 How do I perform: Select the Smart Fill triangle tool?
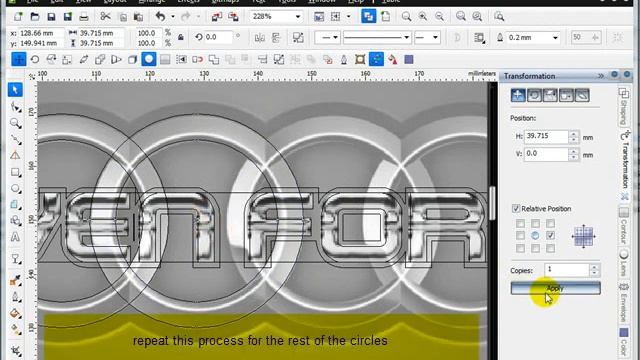tap(16, 156)
